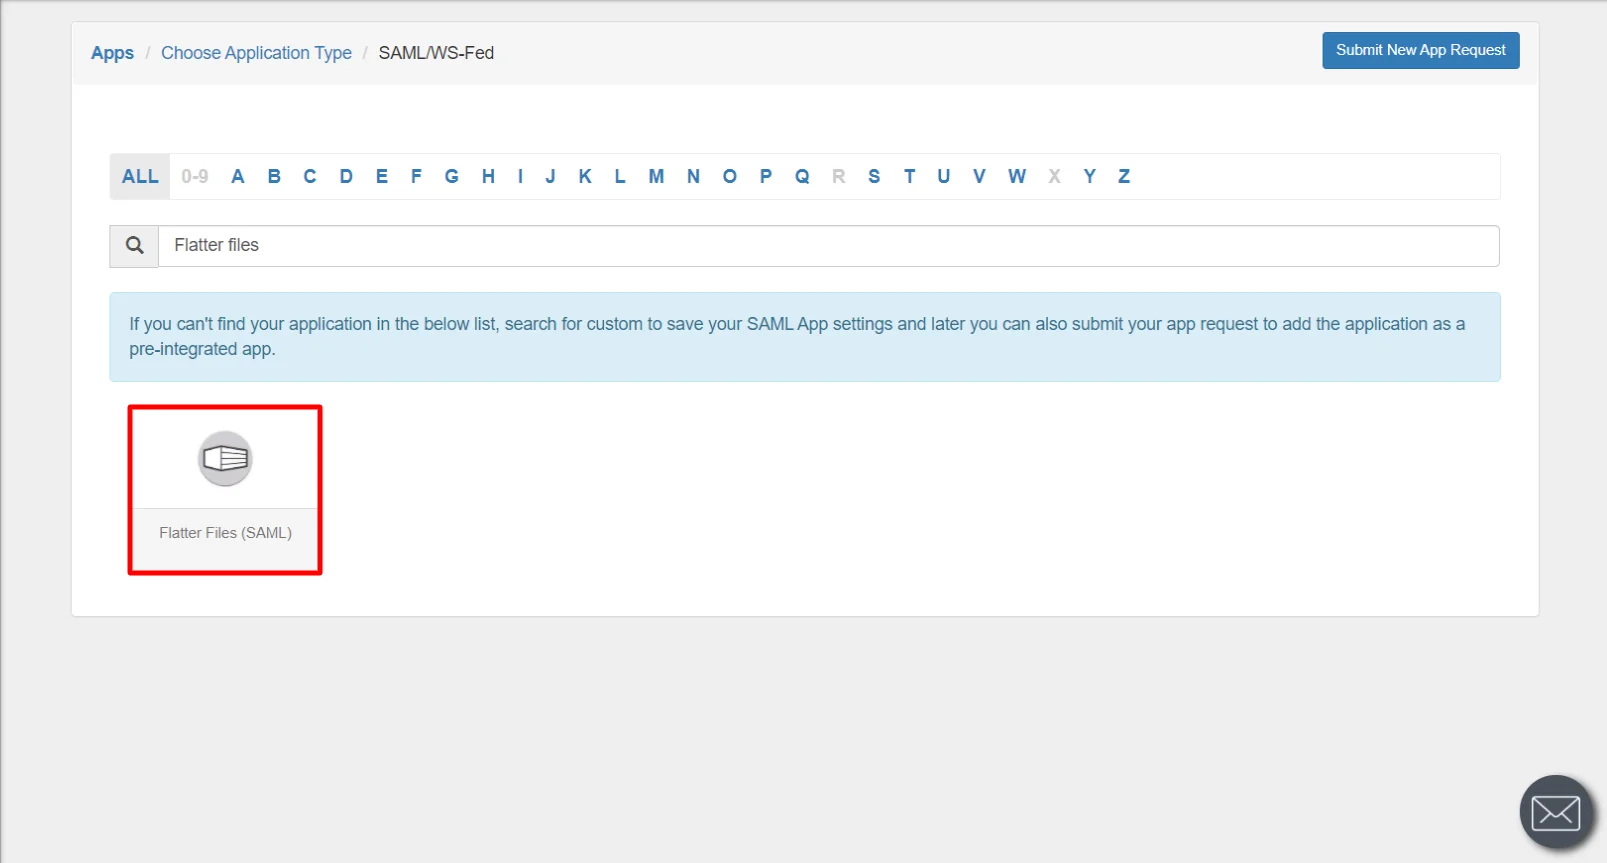Filter apps by letter Y
The height and width of the screenshot is (863, 1607).
[x=1090, y=176]
